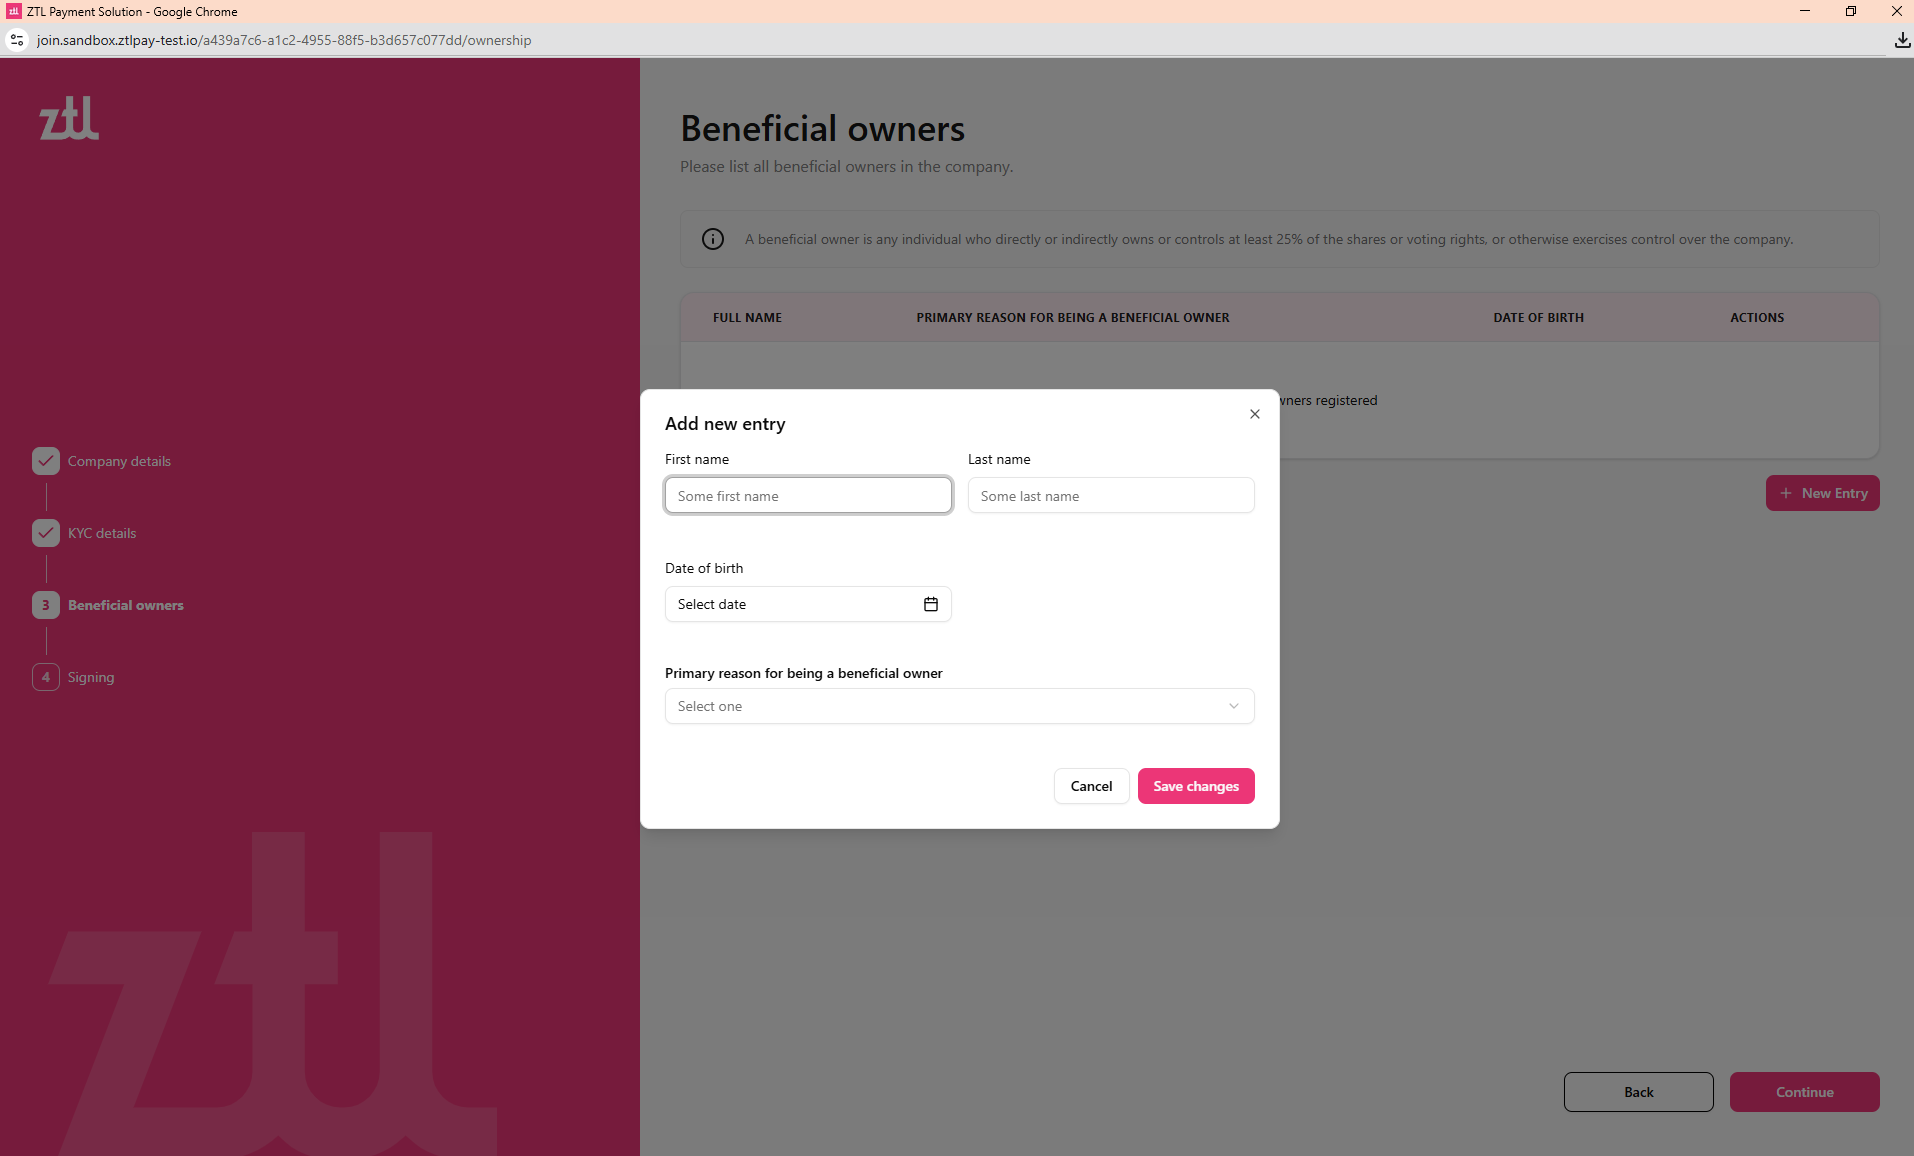1914x1156 pixels.
Task: Click step 4 number badge
Action: point(46,677)
